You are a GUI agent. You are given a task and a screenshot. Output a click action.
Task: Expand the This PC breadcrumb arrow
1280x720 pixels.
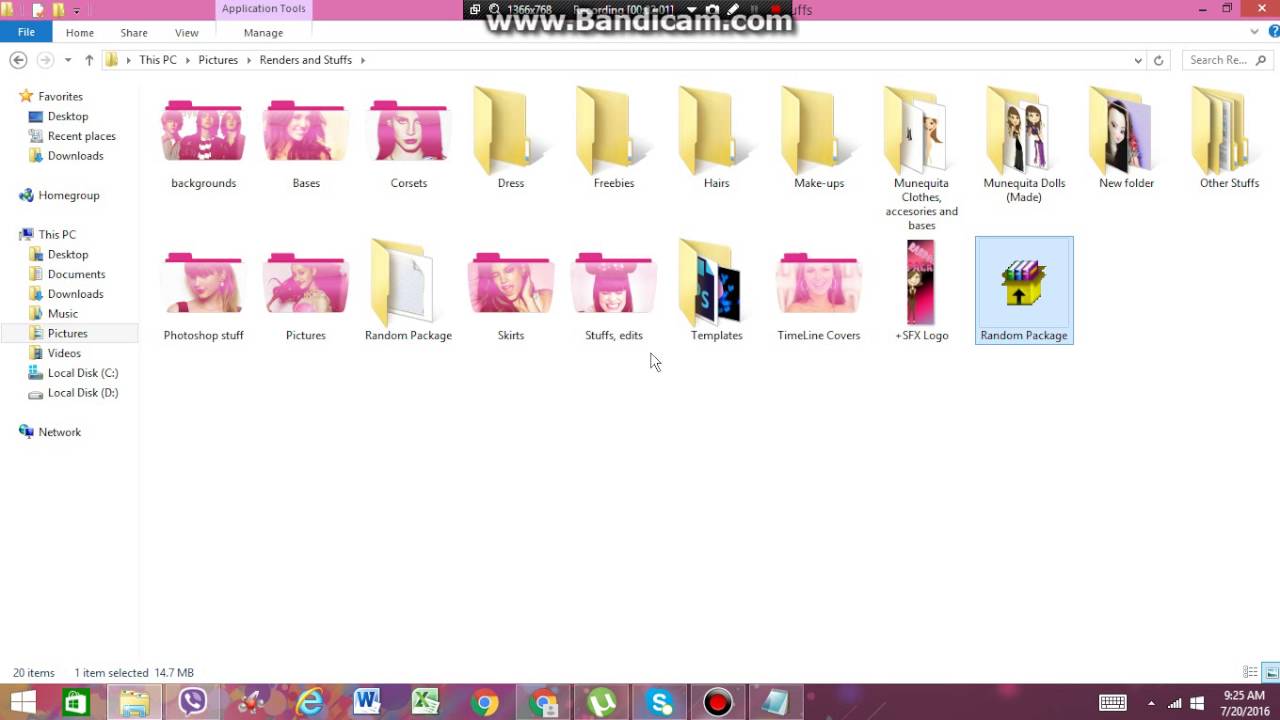(187, 60)
